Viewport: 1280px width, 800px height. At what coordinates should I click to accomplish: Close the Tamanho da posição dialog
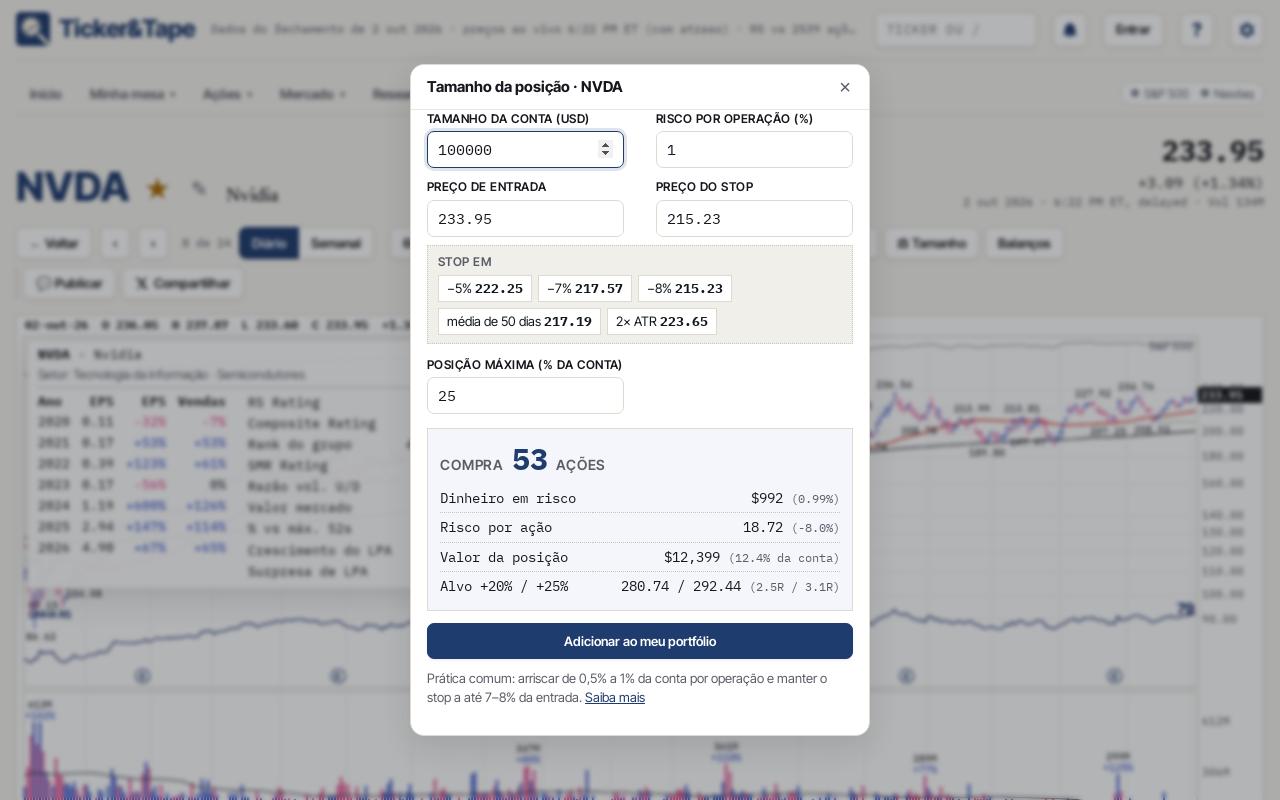tap(845, 87)
